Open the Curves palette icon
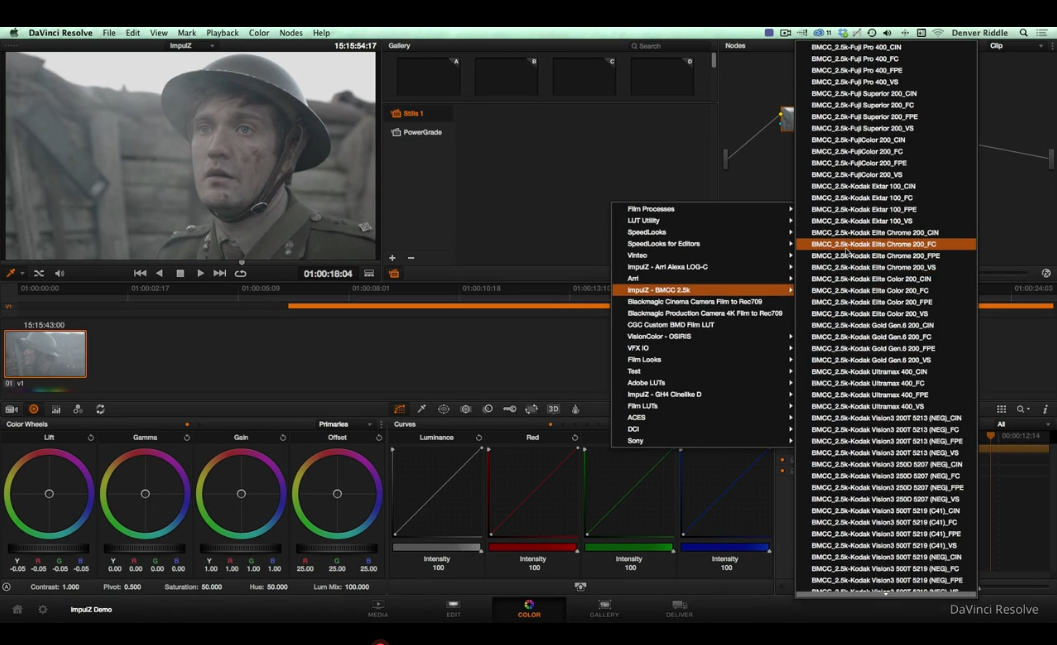Screen dimensions: 1057x645 pyautogui.click(x=400, y=409)
